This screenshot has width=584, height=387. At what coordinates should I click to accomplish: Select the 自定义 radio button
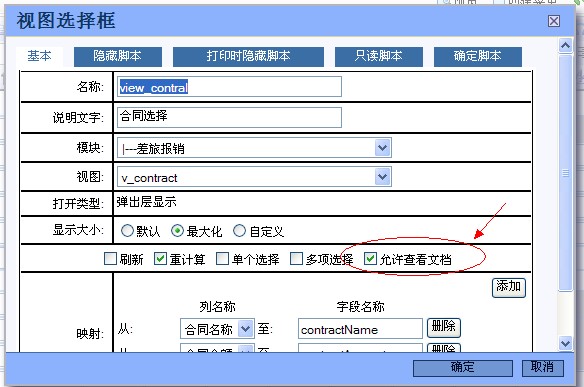239,231
